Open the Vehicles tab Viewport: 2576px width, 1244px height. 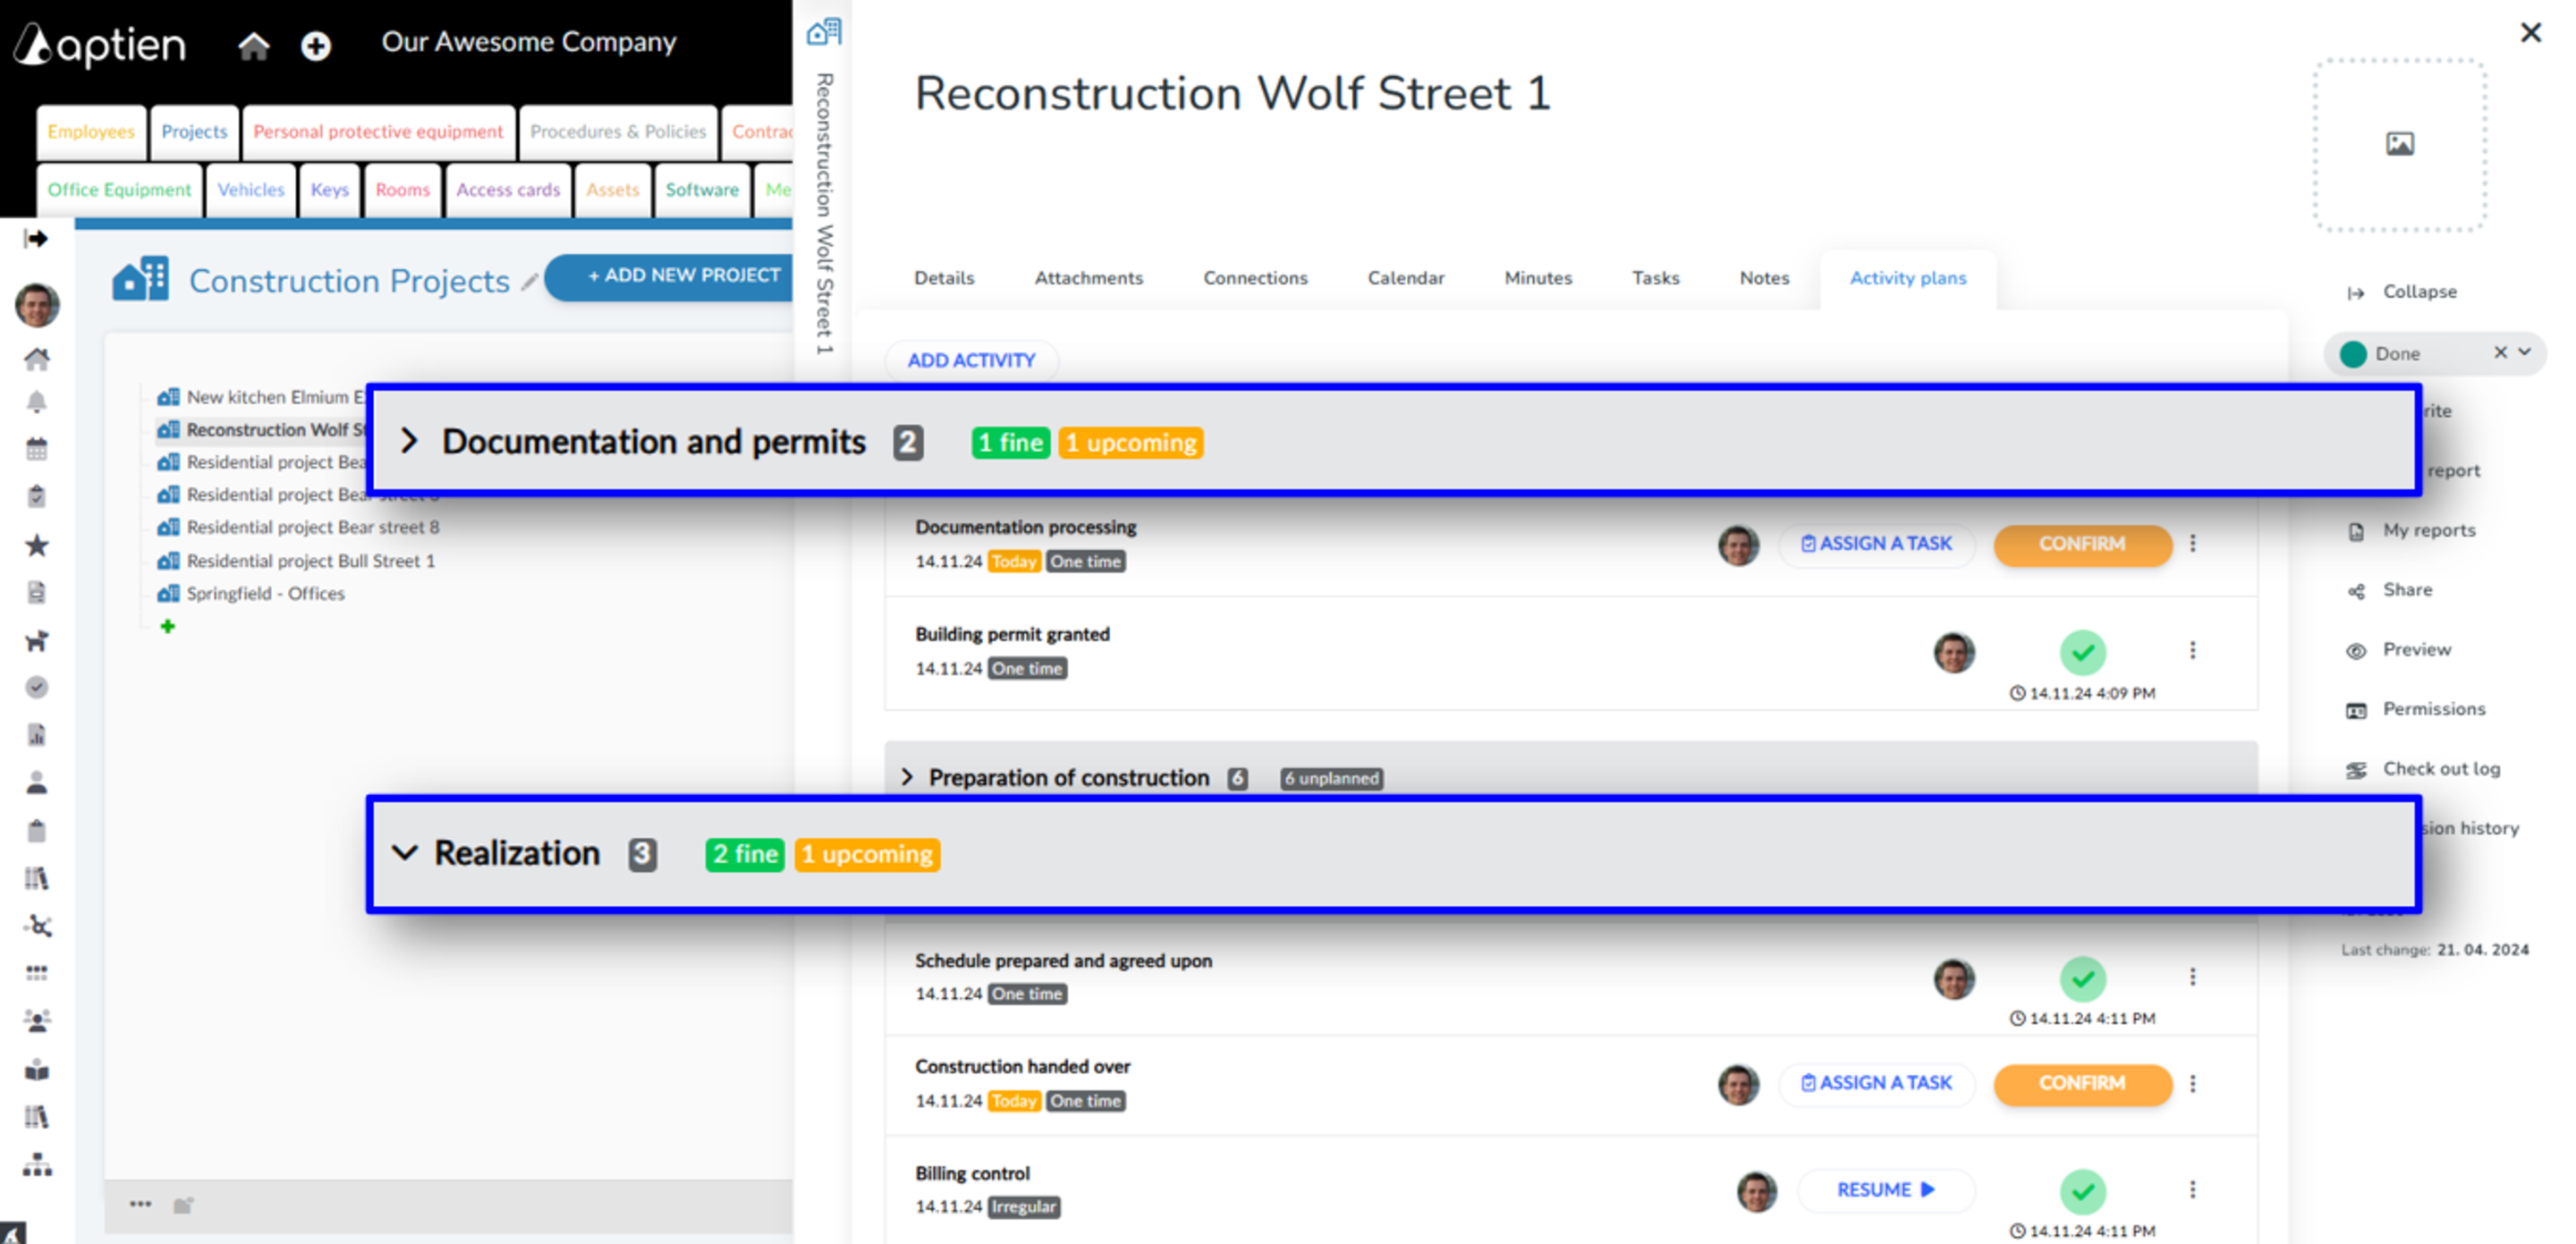[x=251, y=190]
